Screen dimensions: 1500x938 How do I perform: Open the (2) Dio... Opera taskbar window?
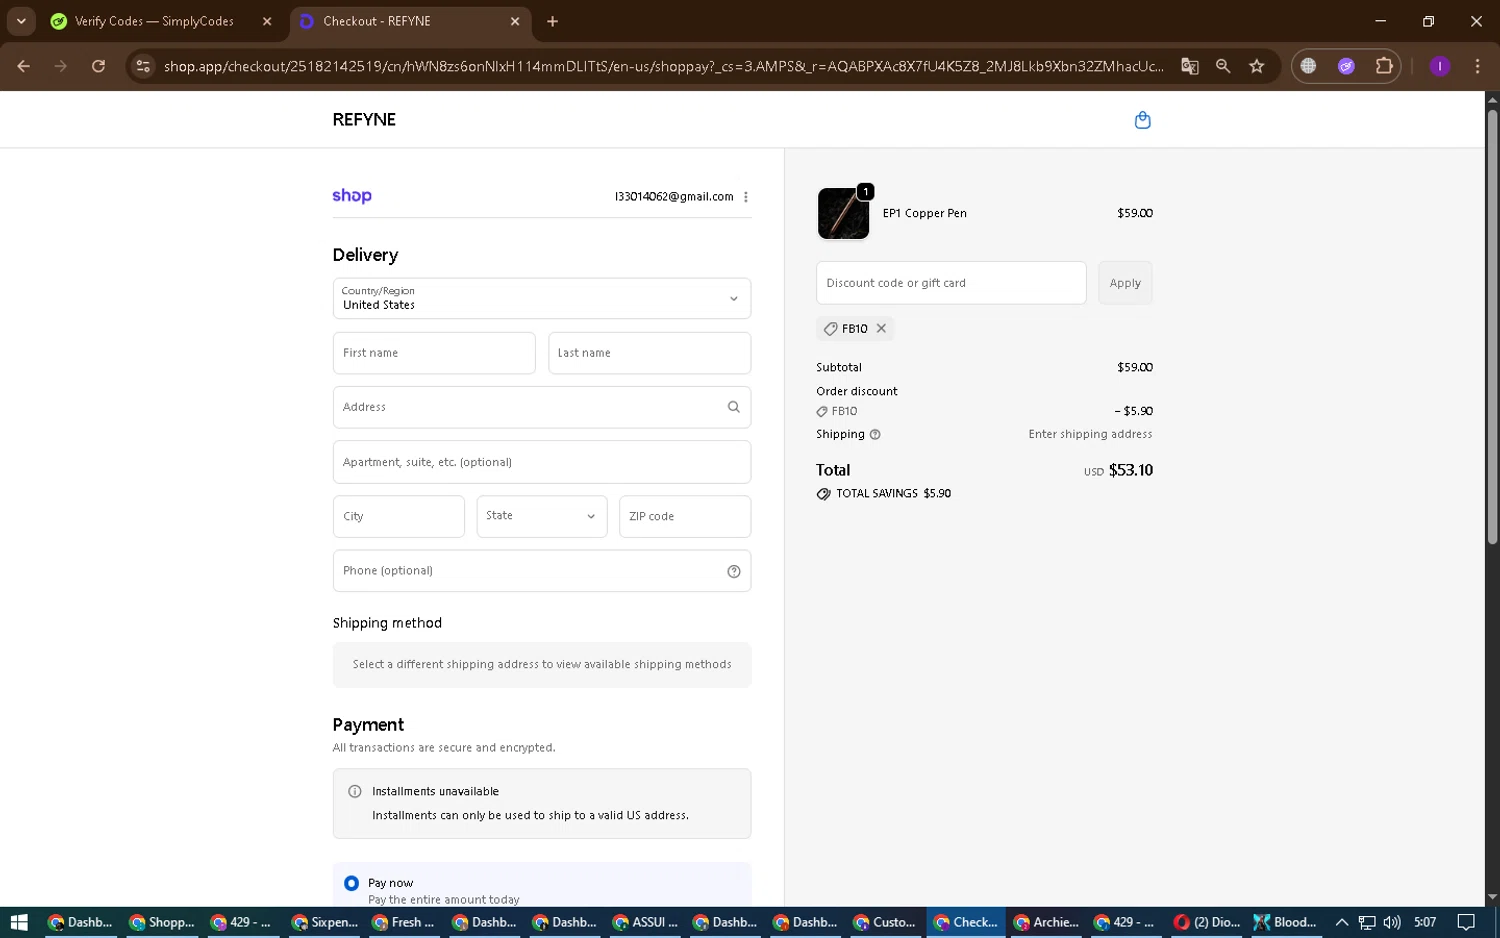tap(1207, 922)
